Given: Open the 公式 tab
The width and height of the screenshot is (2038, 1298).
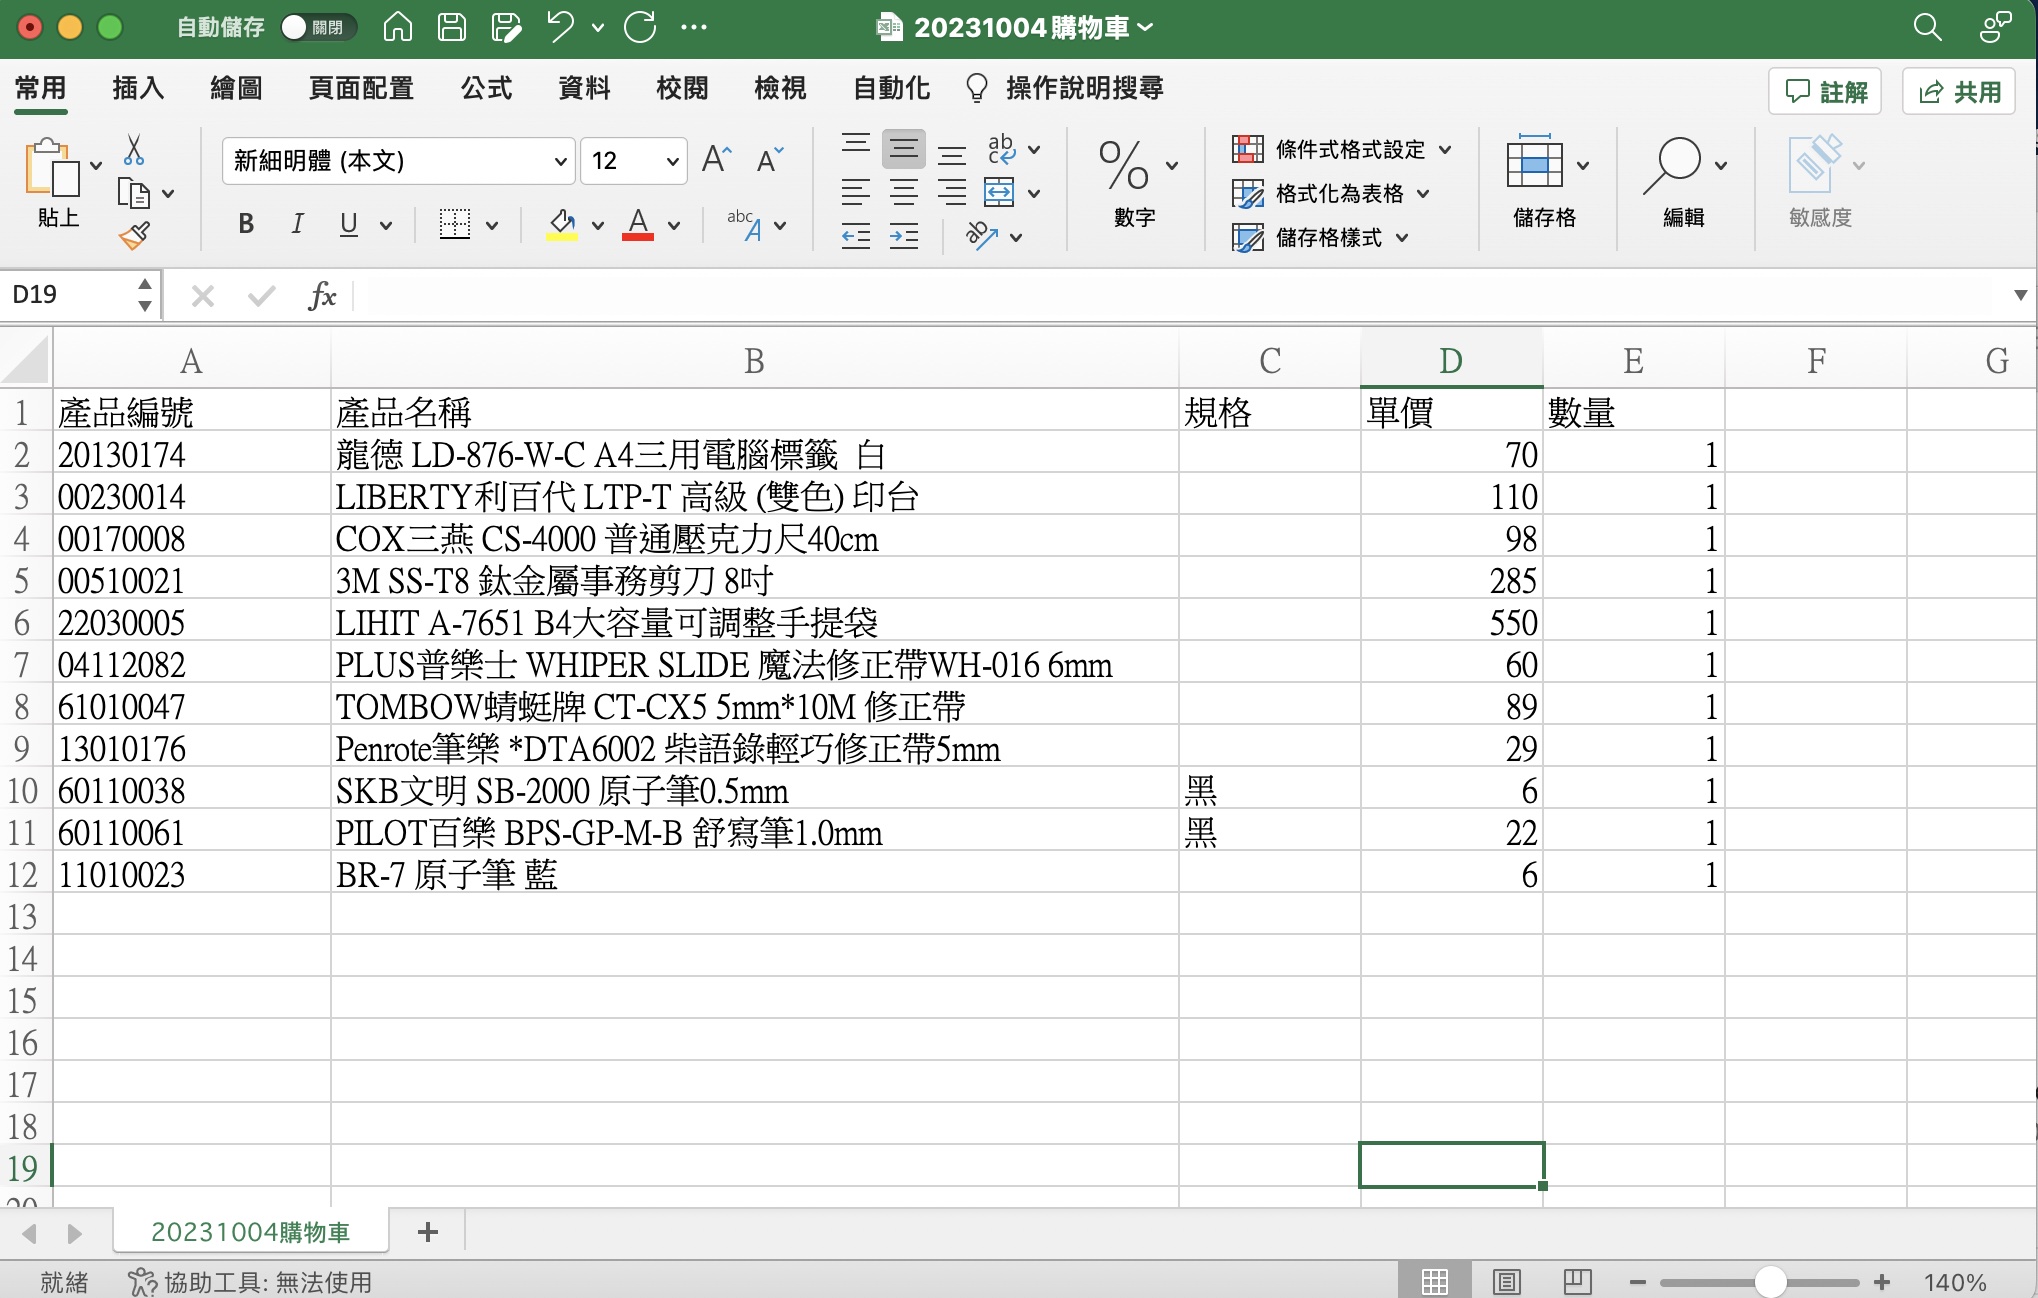Looking at the screenshot, I should [x=486, y=88].
